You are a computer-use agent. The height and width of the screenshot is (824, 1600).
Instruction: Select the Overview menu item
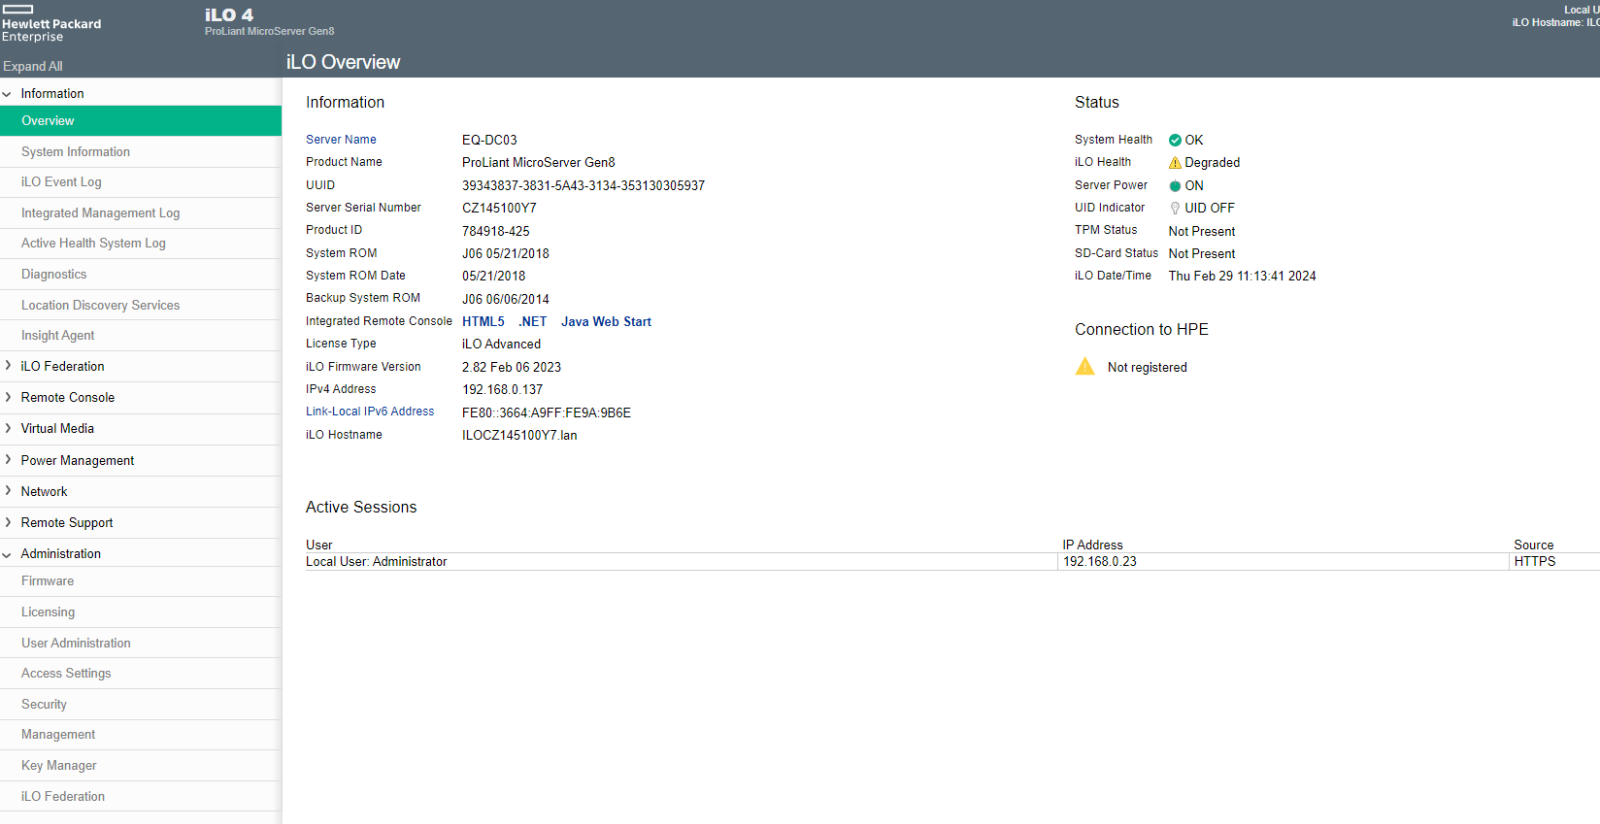click(x=140, y=121)
